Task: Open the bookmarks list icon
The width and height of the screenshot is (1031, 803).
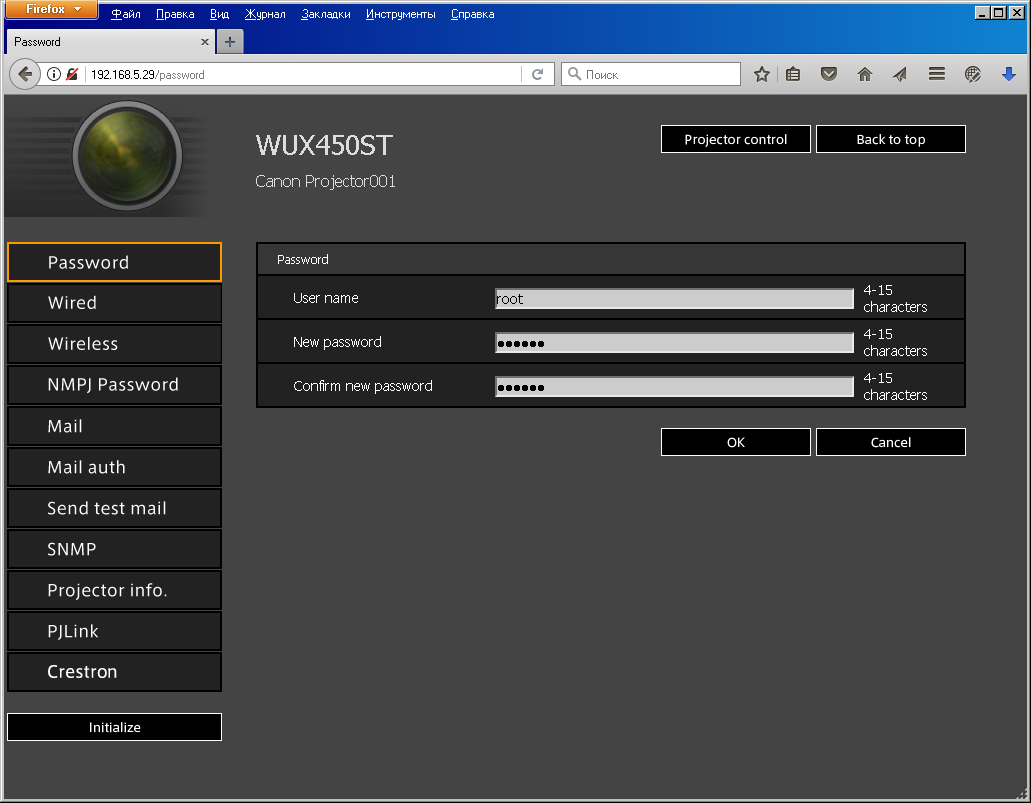Action: (x=793, y=74)
